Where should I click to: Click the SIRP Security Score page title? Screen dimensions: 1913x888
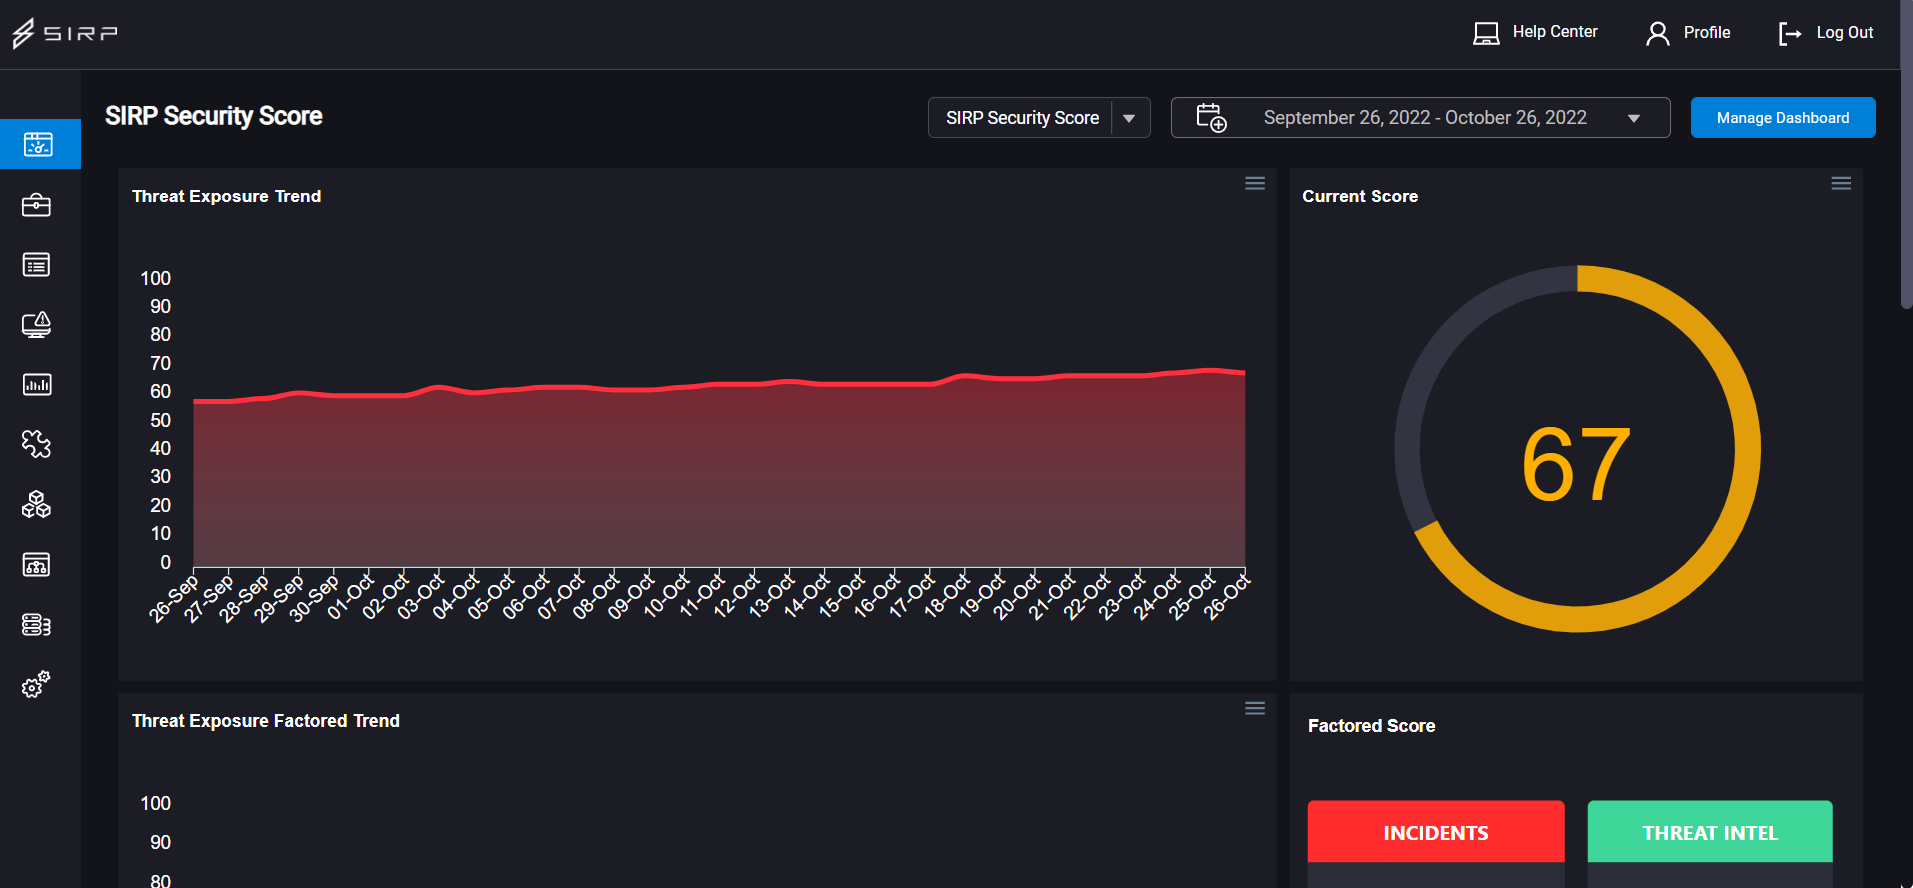pyautogui.click(x=214, y=116)
